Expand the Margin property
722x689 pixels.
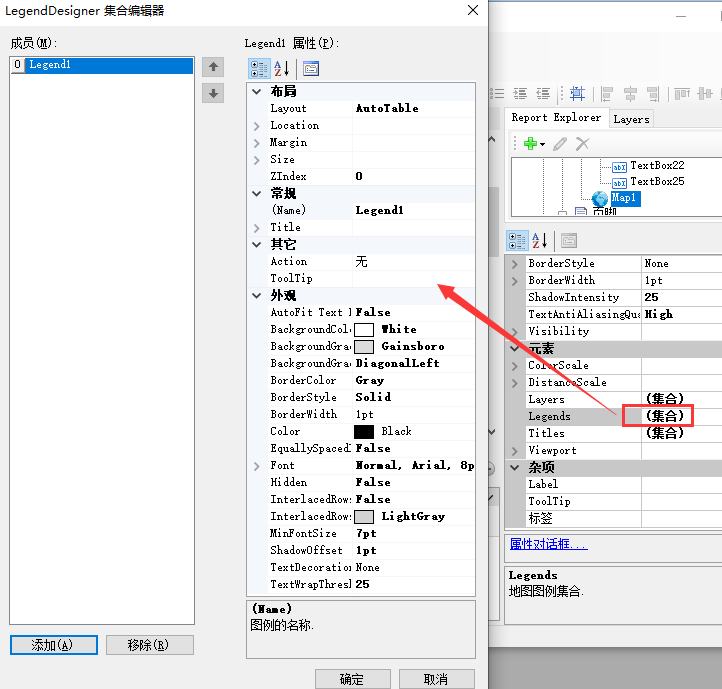click(x=256, y=143)
